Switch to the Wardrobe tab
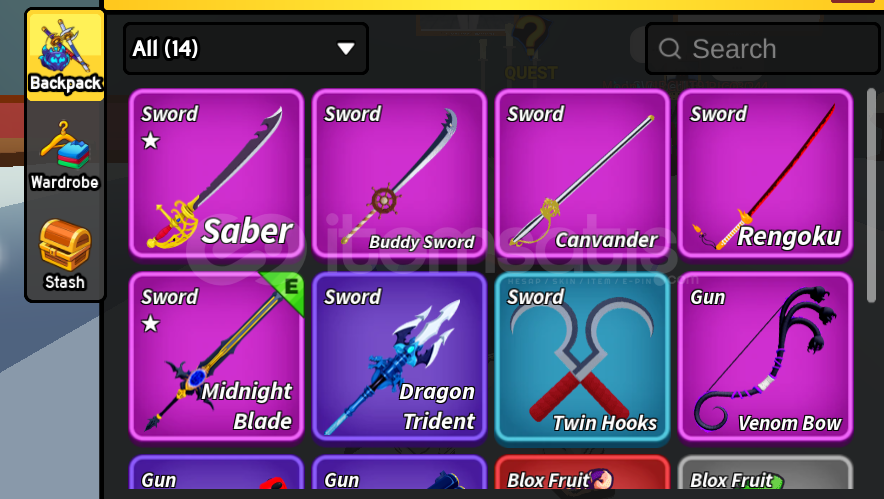This screenshot has width=884, height=499. tap(65, 155)
